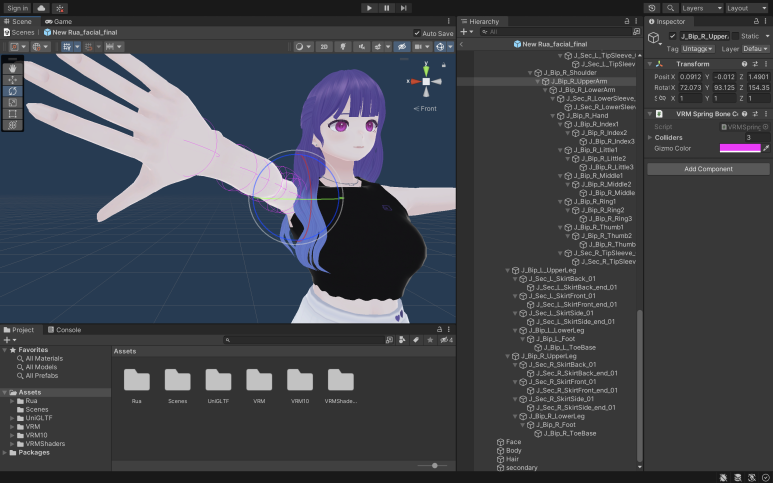Screen dimensions: 773x483
Task: Toggle scene view rotation lock
Action: pos(444,65)
